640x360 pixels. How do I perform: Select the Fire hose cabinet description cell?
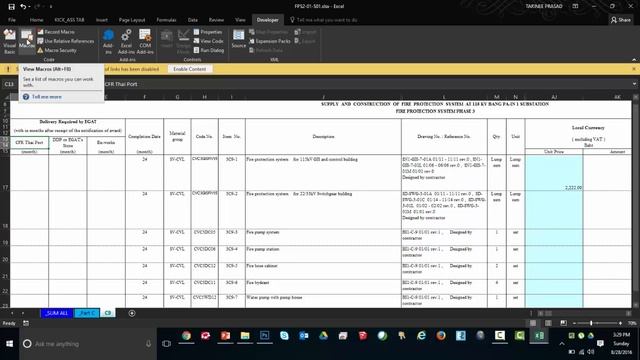pos(323,271)
